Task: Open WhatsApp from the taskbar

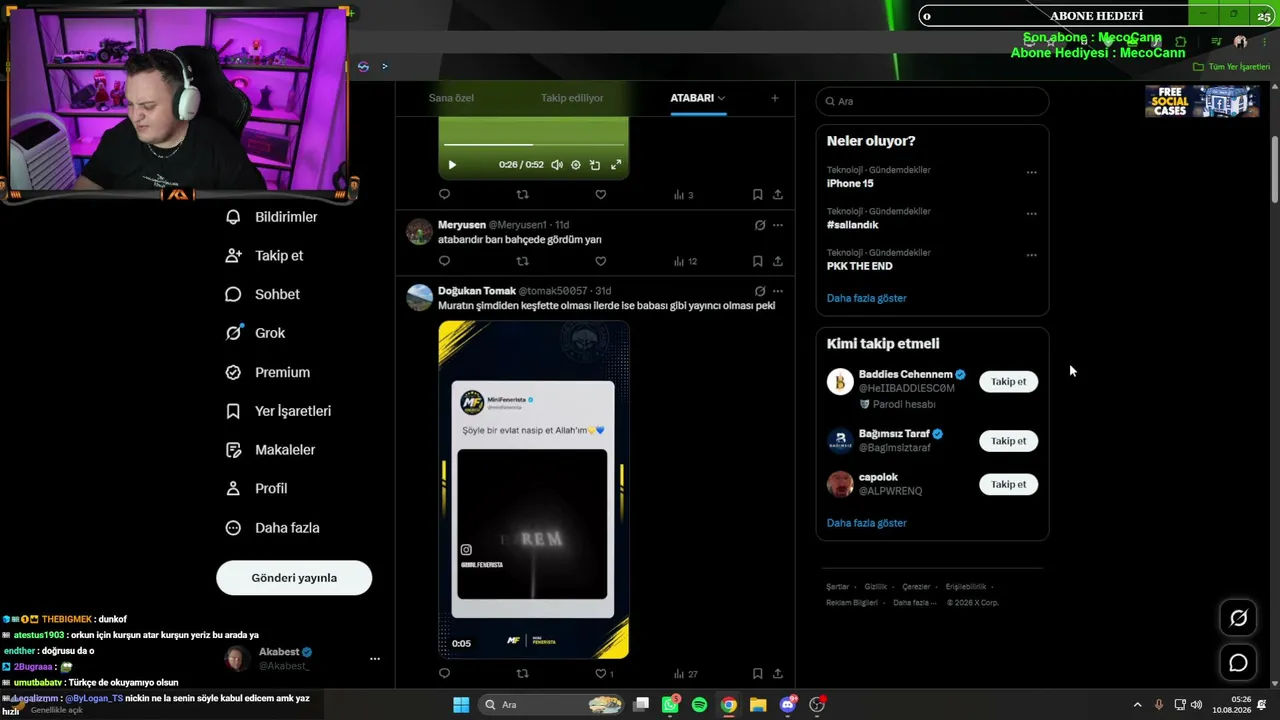Action: [671, 705]
